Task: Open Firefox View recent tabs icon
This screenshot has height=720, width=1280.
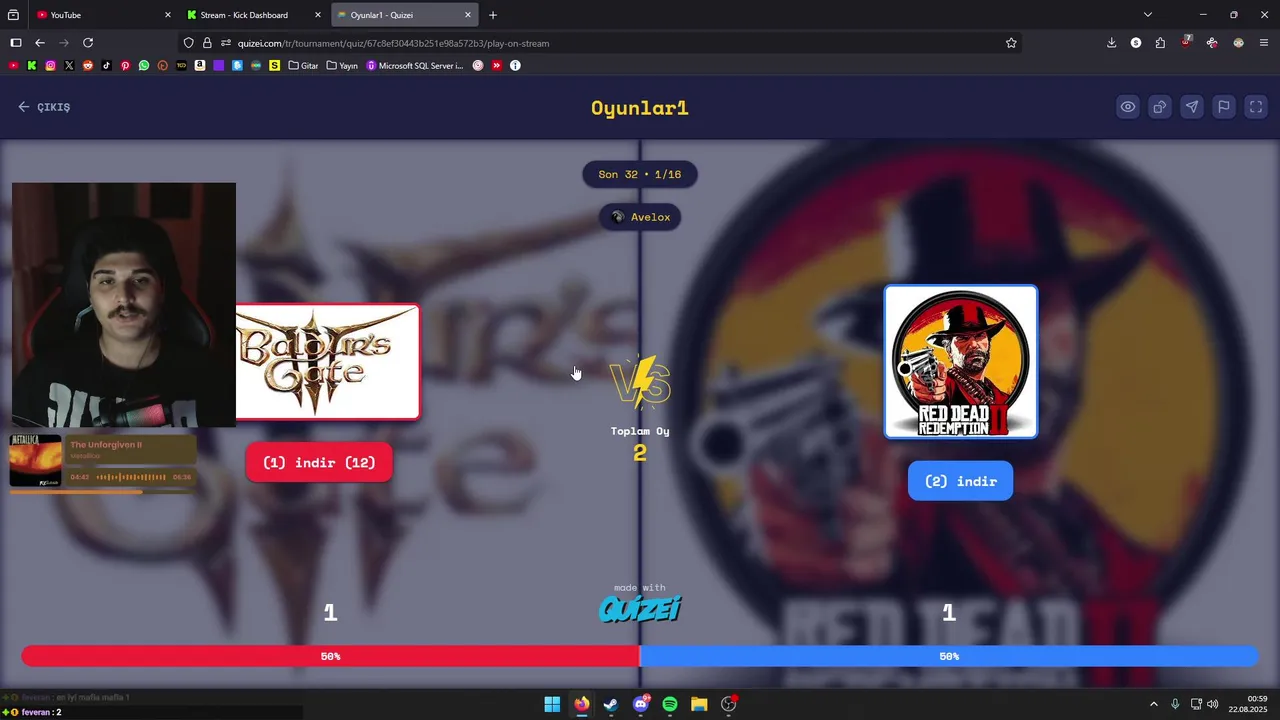Action: [13, 15]
